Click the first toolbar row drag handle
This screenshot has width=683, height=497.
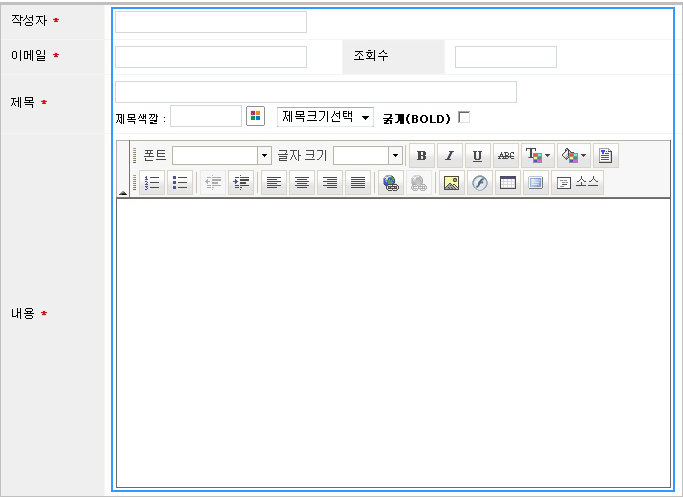tap(135, 156)
